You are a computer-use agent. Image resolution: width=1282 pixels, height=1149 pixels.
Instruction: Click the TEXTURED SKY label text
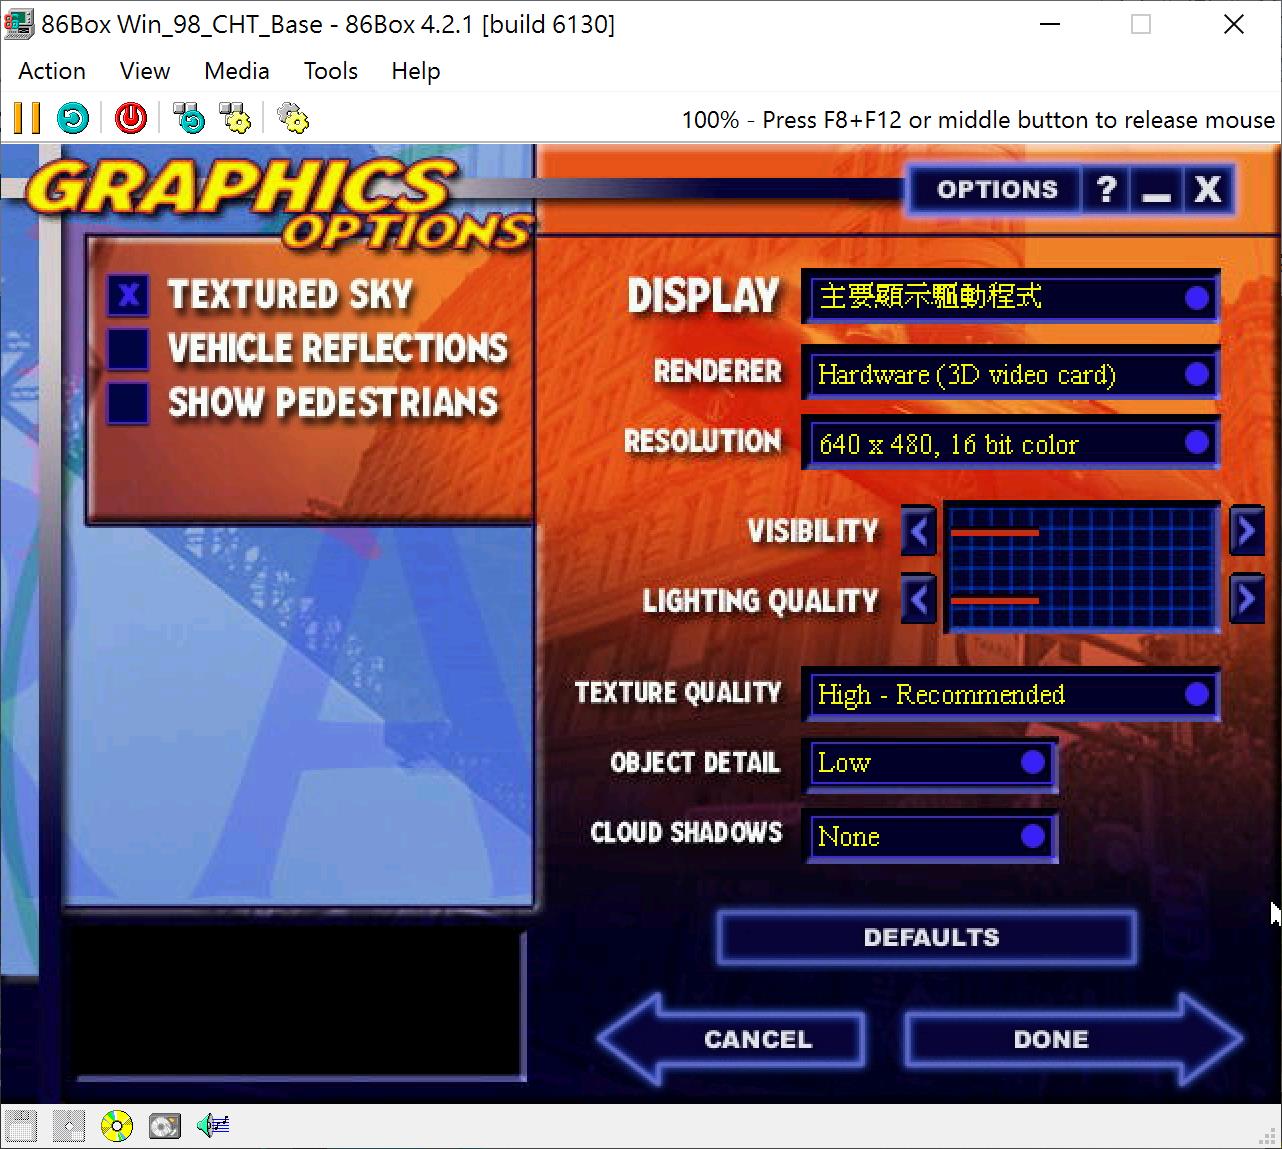click(x=290, y=295)
